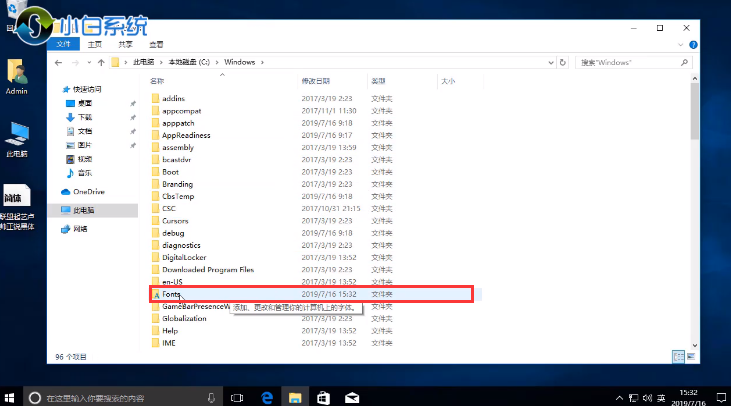Sort by 类型 column header
Viewport: 731px width, 406px height.
[379, 81]
